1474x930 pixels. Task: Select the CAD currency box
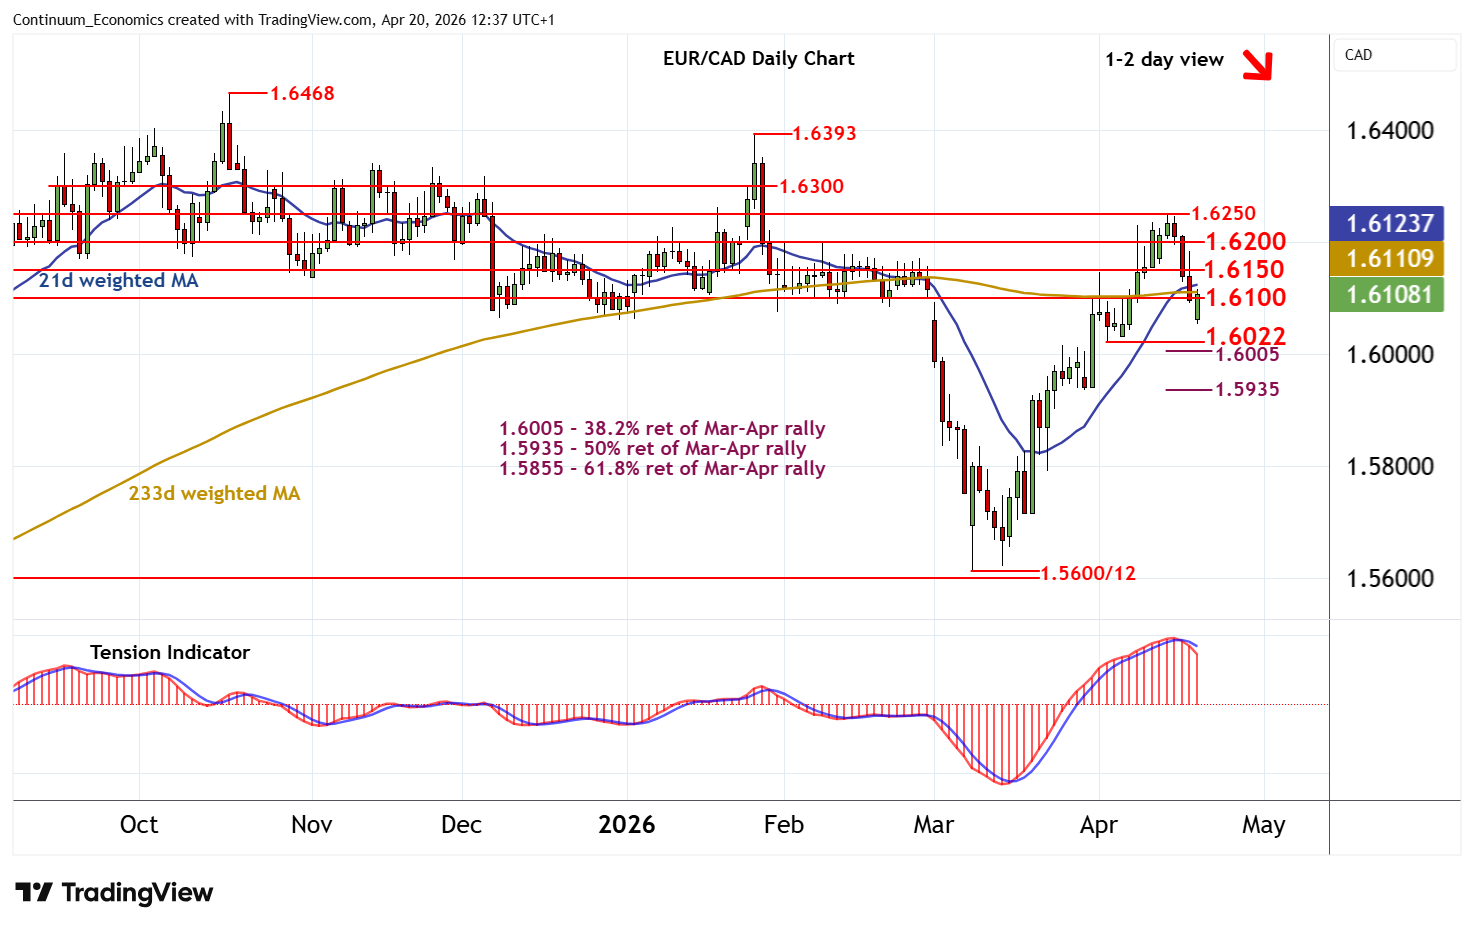coord(1393,56)
